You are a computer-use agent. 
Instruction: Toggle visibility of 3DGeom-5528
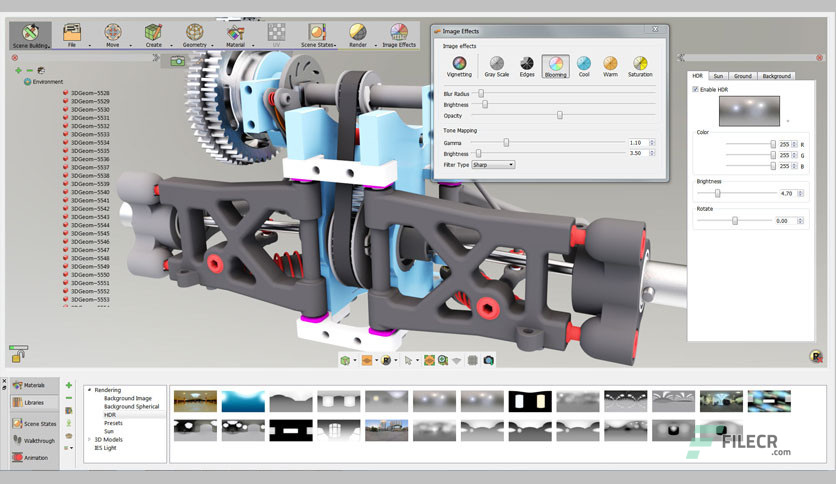(x=66, y=93)
